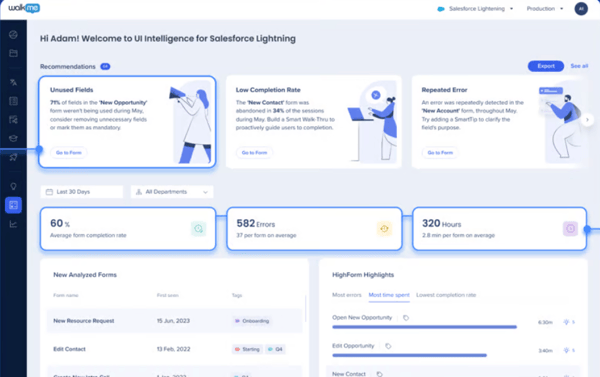Click the See all recommendations link
The height and width of the screenshot is (377, 600).
click(579, 66)
